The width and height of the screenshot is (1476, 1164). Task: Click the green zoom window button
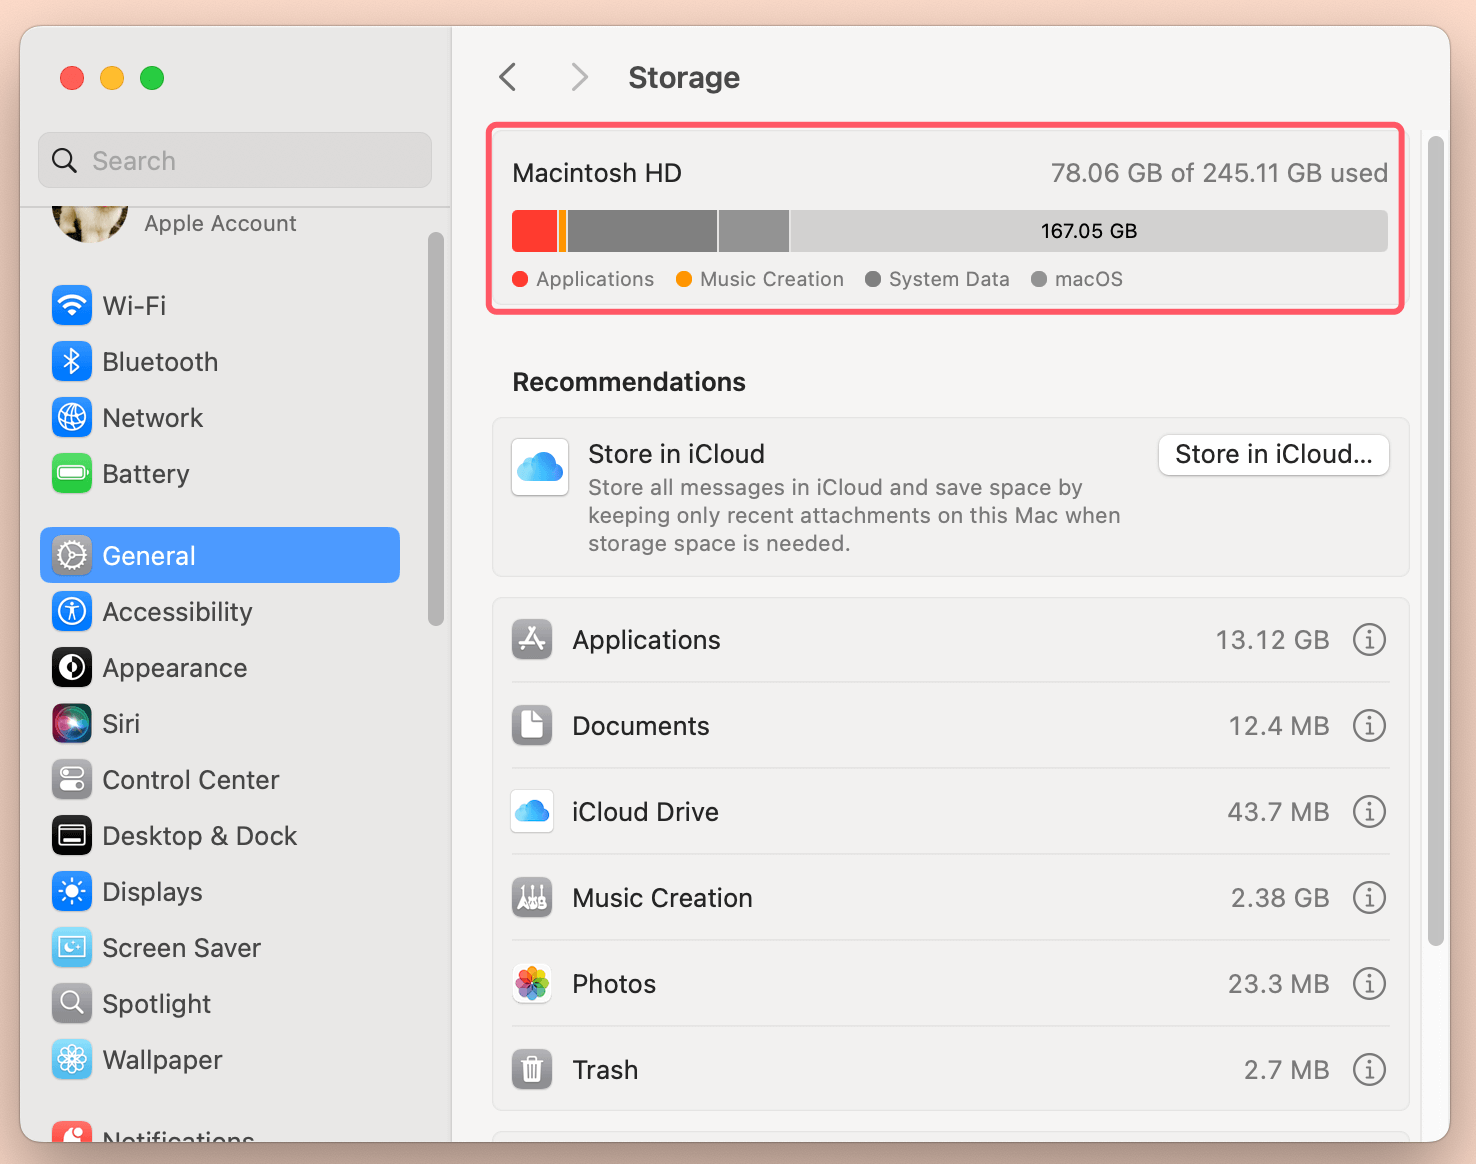tap(152, 78)
